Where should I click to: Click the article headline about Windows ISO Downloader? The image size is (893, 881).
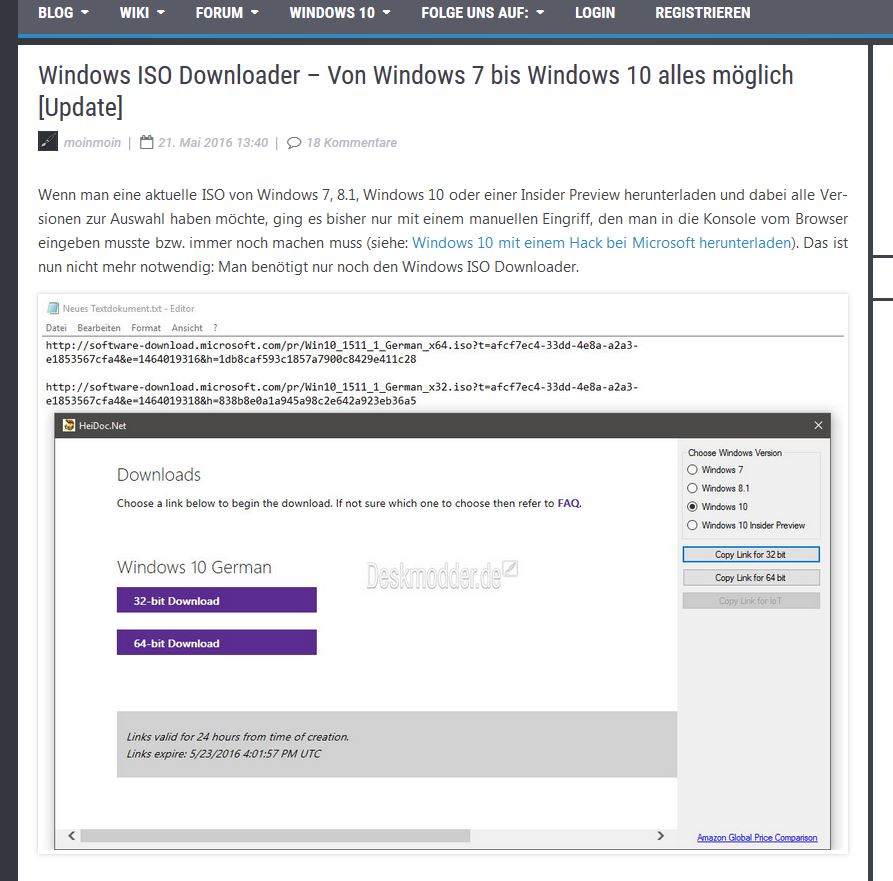click(416, 91)
